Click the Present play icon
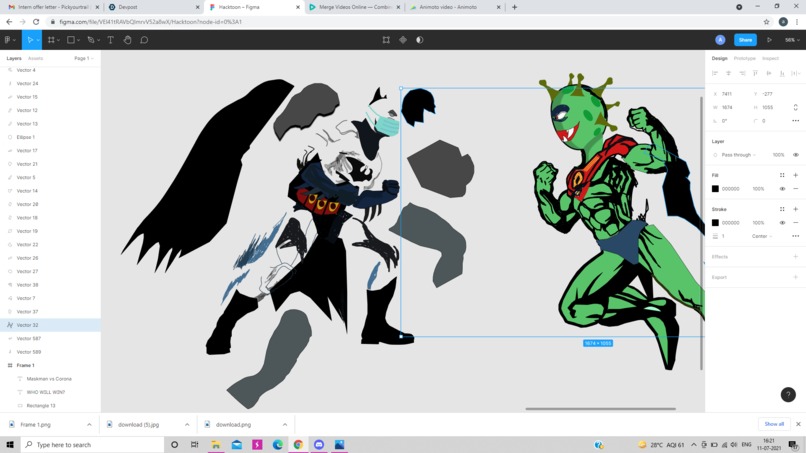The image size is (806, 453). pos(770,40)
